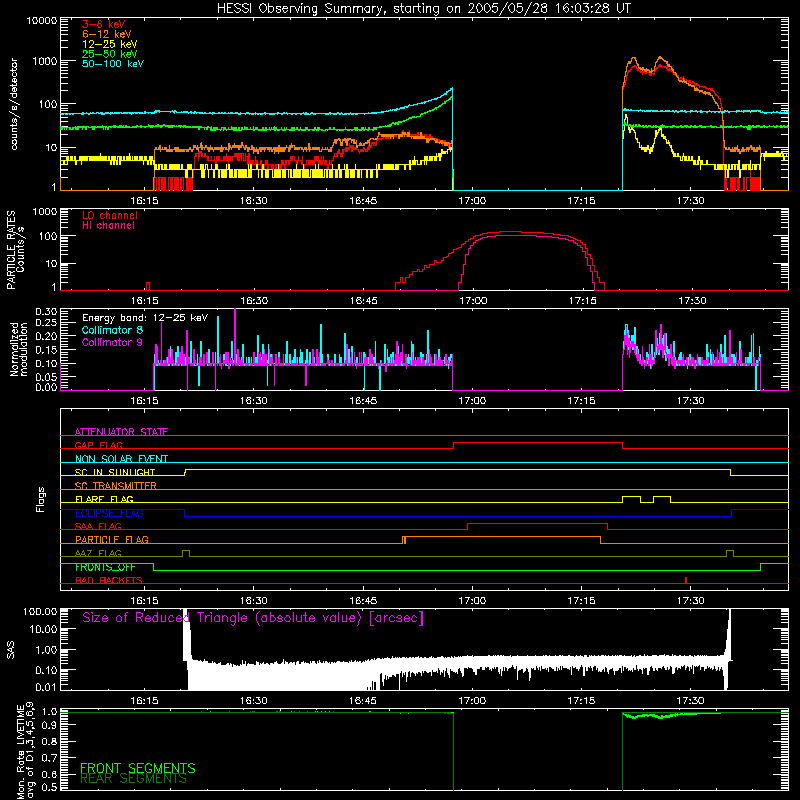Click the 'PARTICLE_FLAG' label
The height and width of the screenshot is (800, 800).
112,540
